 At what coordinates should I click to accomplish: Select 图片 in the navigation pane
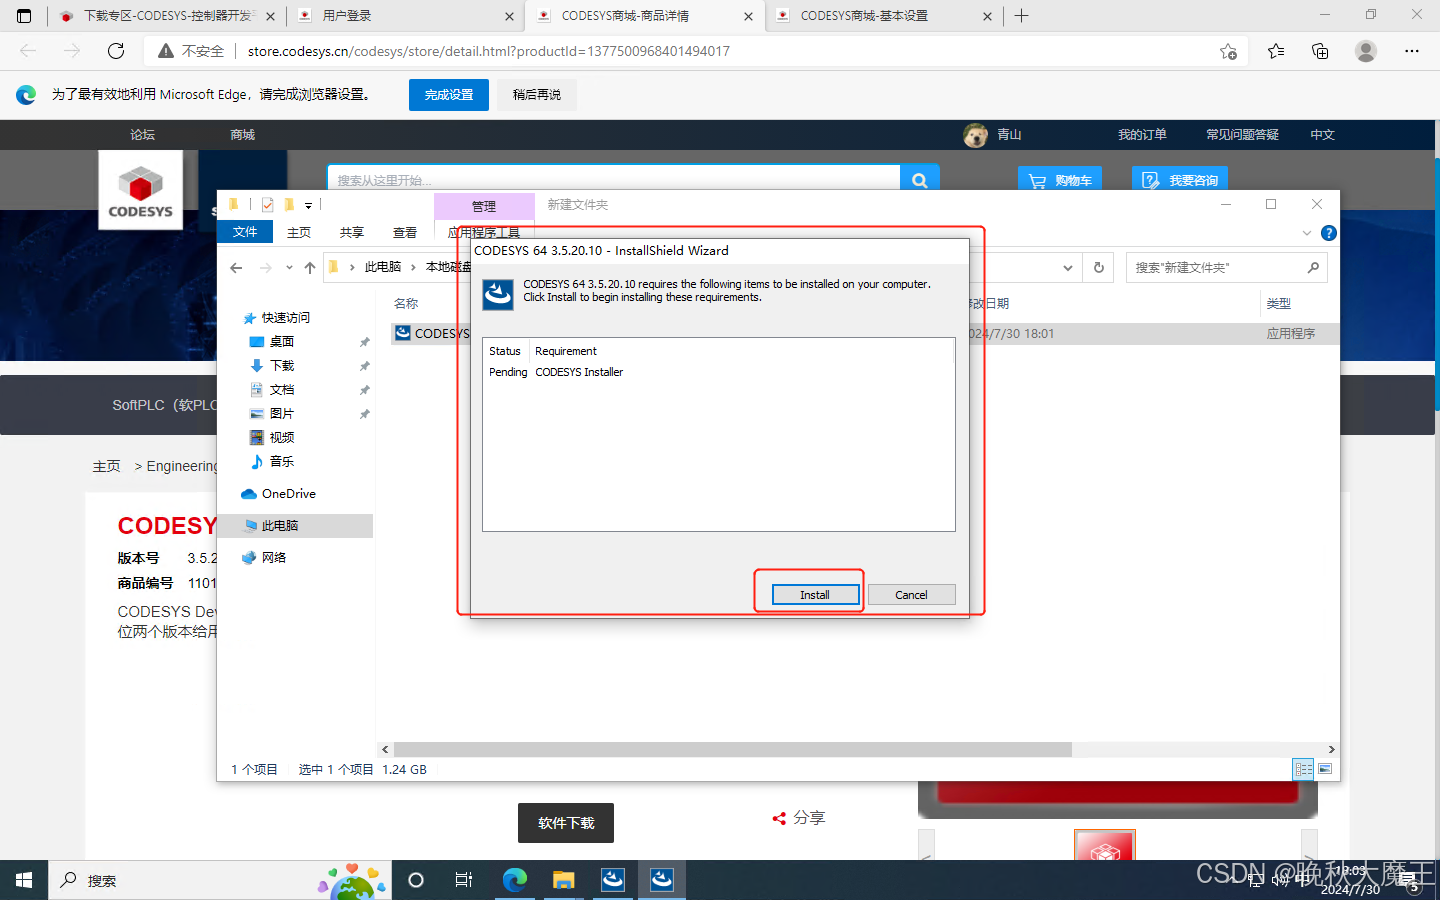point(281,414)
